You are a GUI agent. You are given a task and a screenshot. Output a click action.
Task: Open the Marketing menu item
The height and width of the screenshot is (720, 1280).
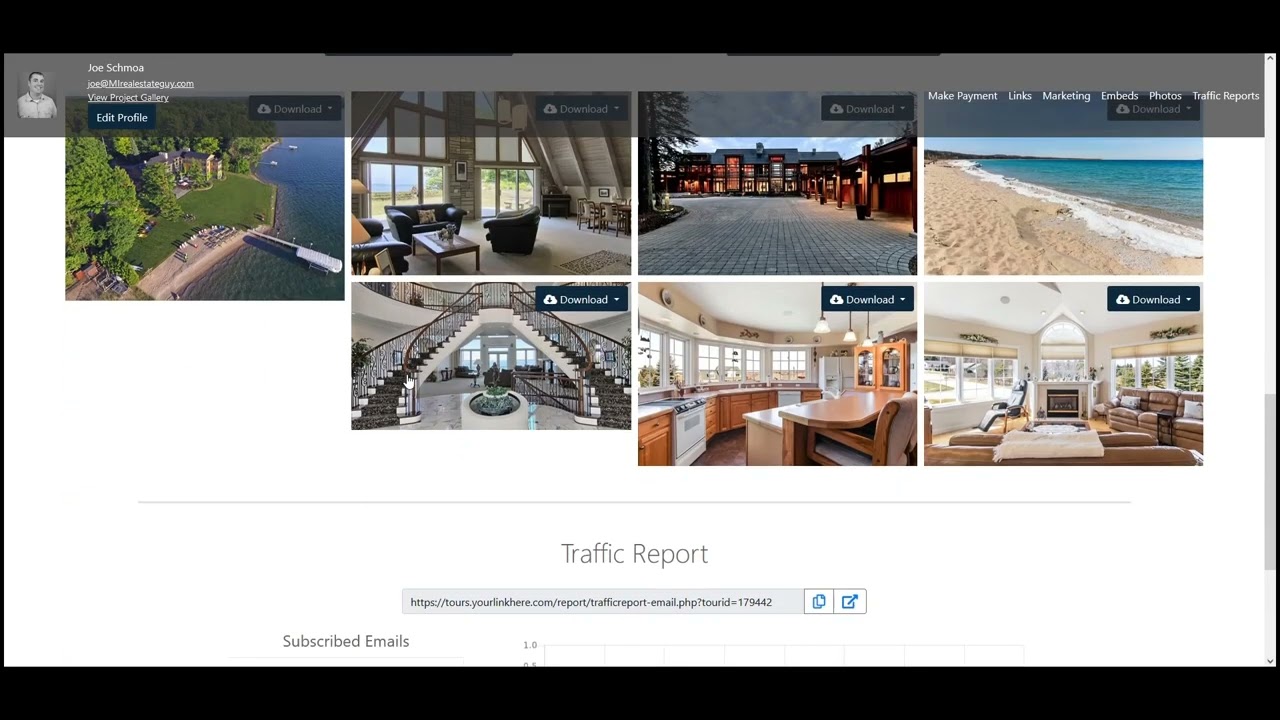point(1066,96)
